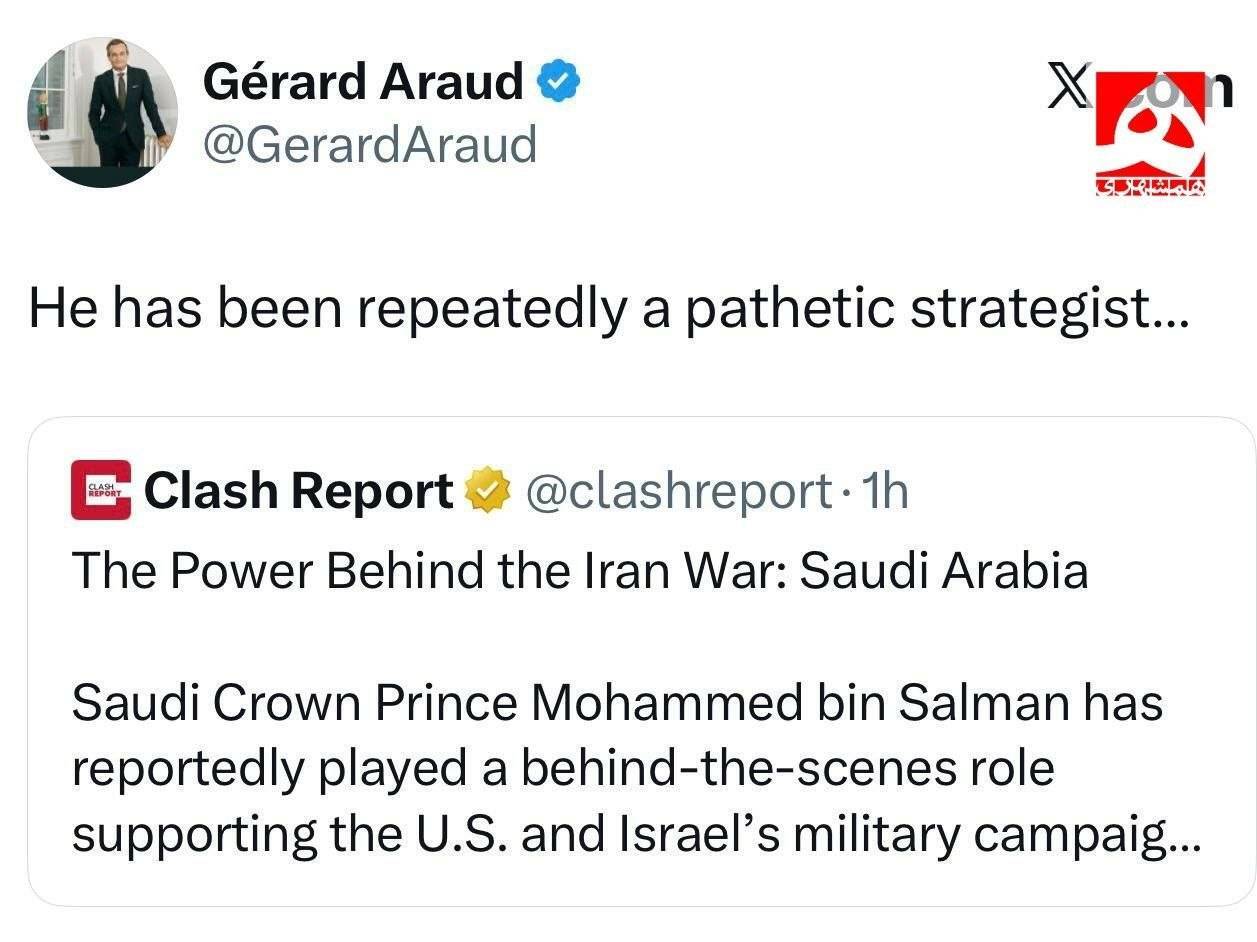Open the @GerardAraud handle

370,146
